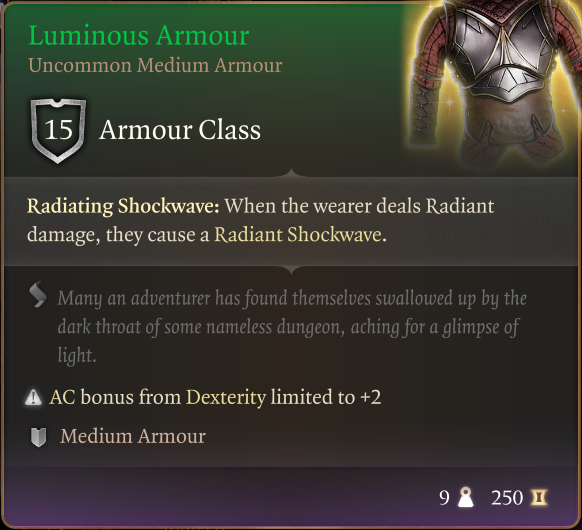582x530 pixels.
Task: Open the Dexterity keyword link
Action: click(x=226, y=398)
